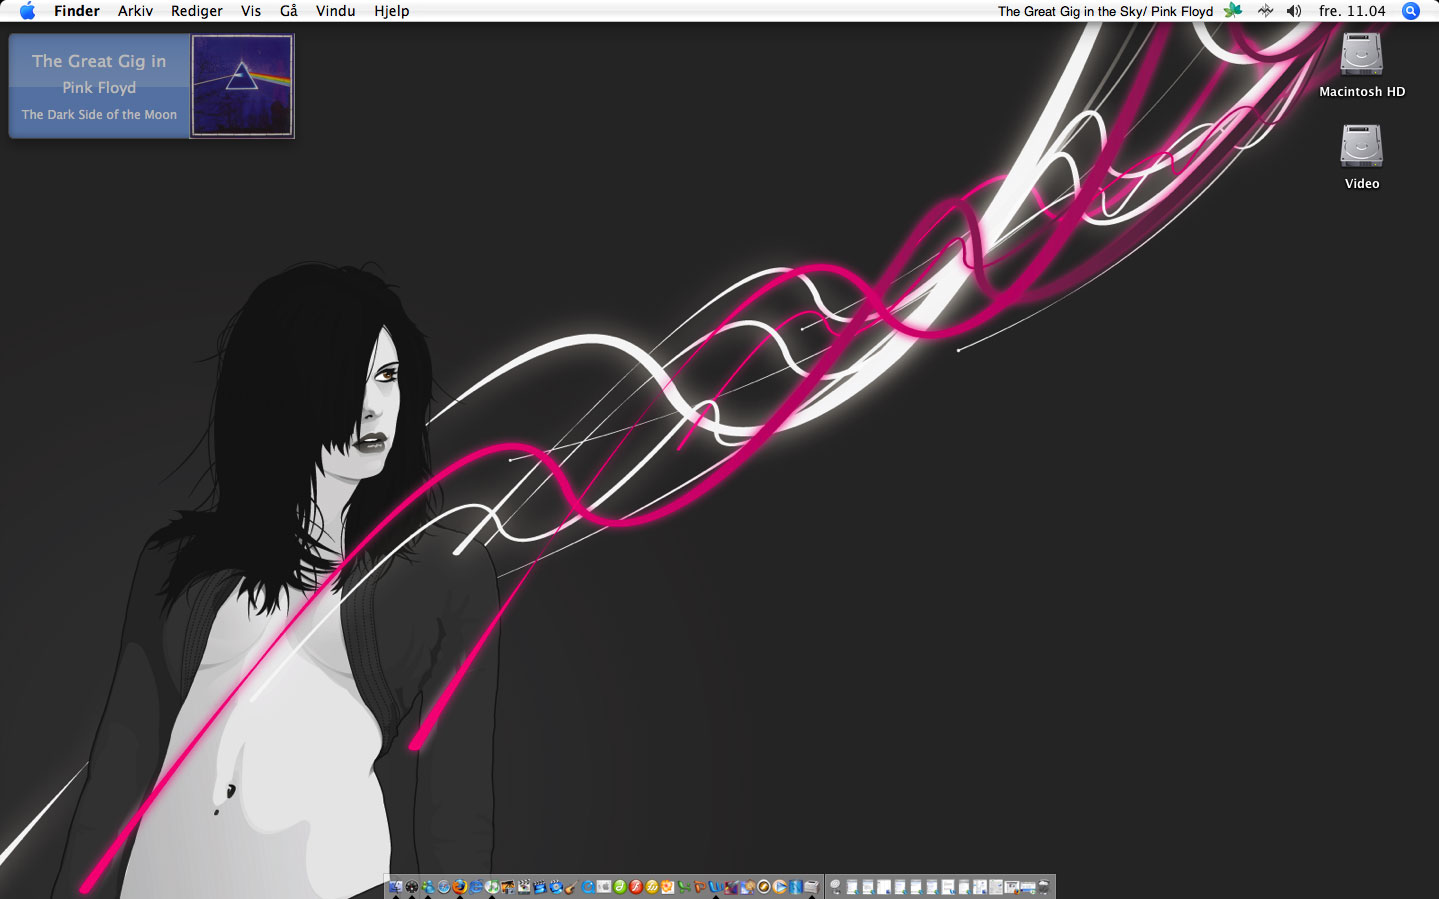Open iDVD from the Dock
The width and height of the screenshot is (1439, 899).
point(556,886)
